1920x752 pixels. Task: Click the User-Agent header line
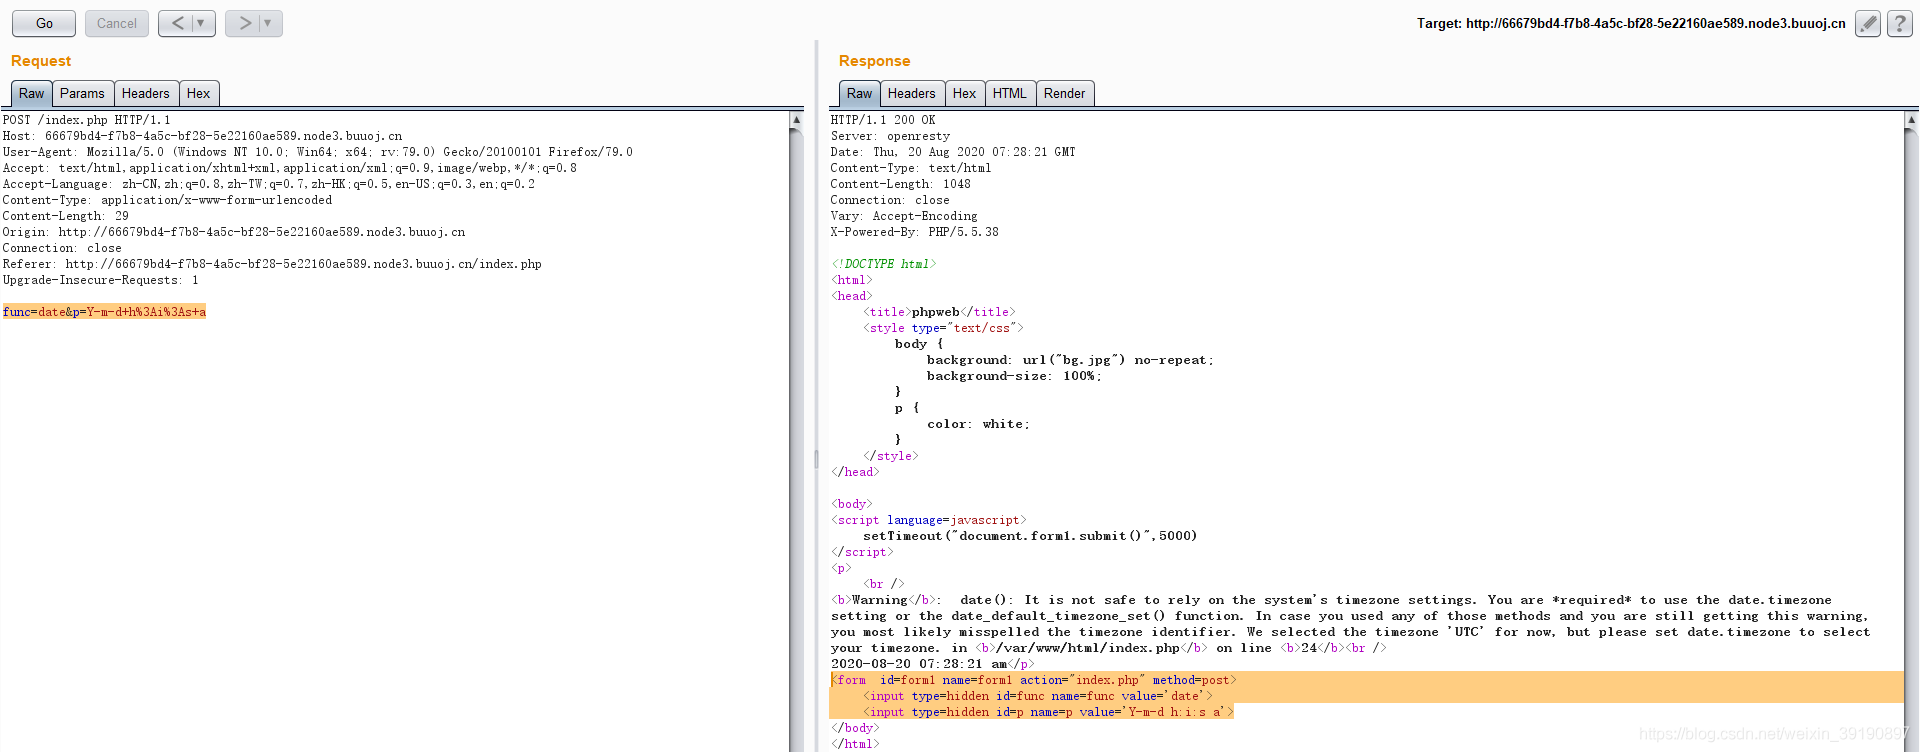[318, 152]
